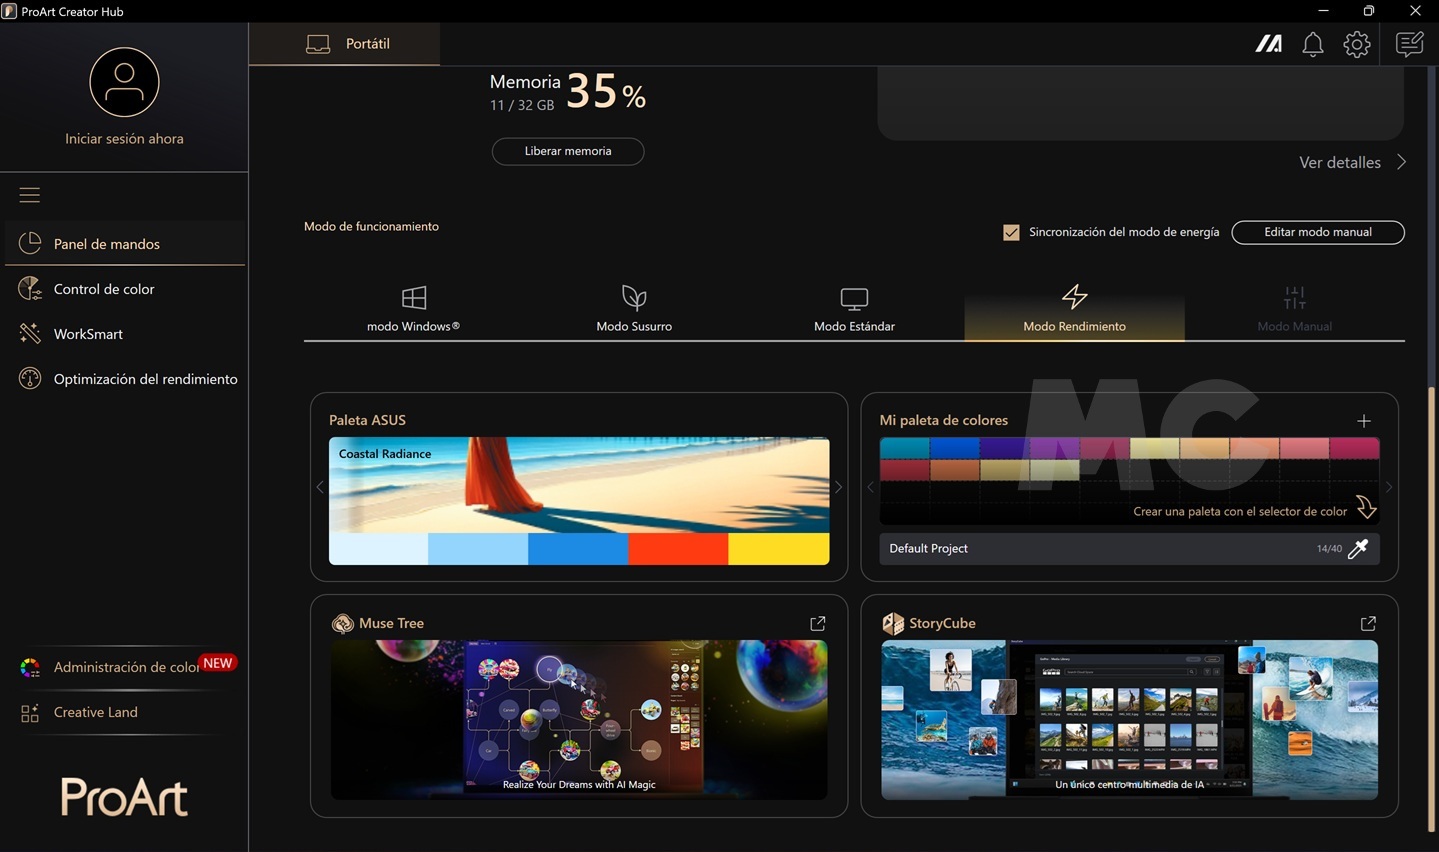Select the Portátil tab
The image size is (1439, 852).
click(x=344, y=44)
